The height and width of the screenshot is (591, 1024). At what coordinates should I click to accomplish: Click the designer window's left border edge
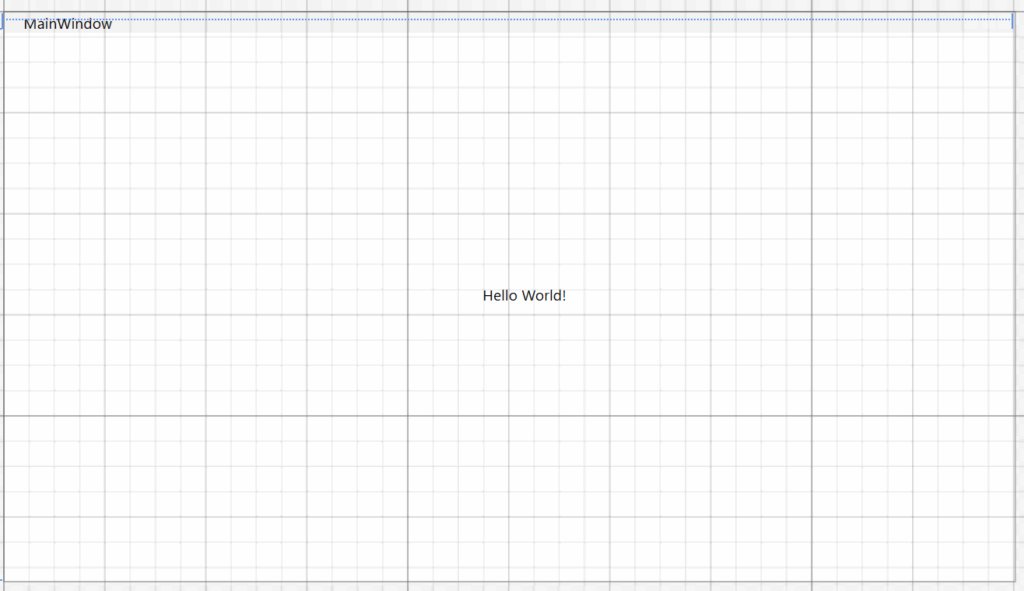coord(3,300)
